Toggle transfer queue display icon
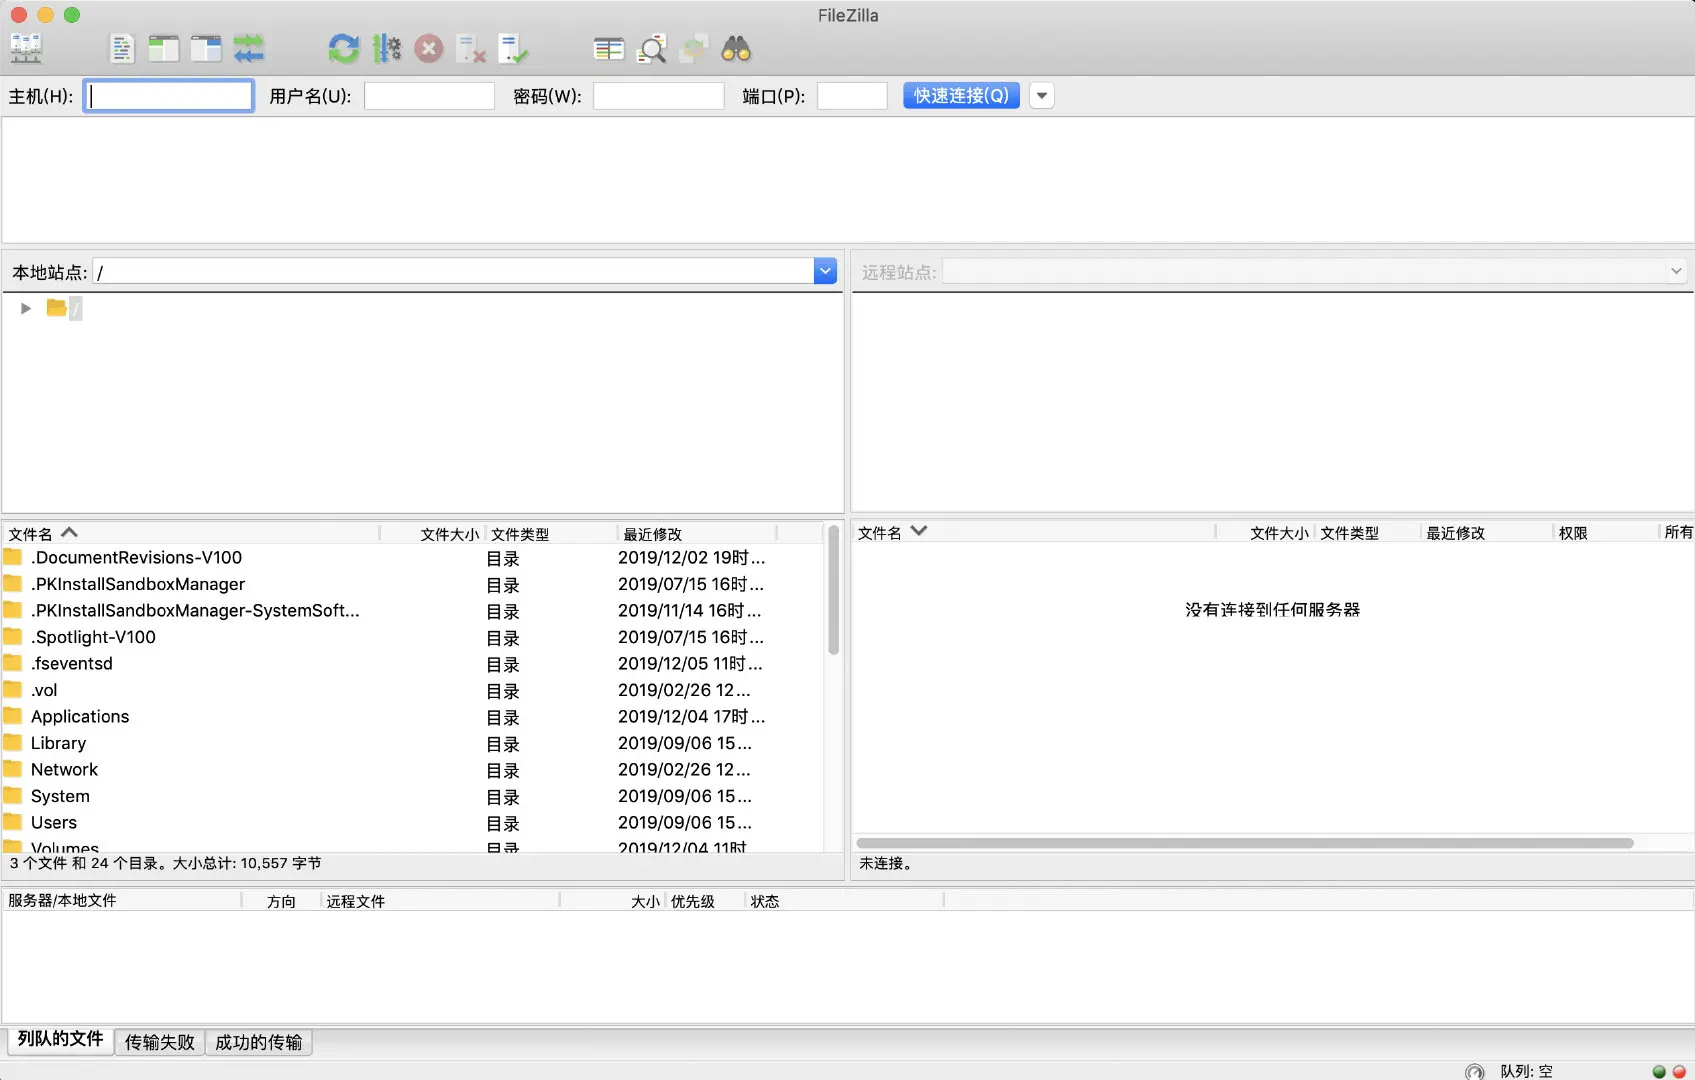 tap(249, 48)
